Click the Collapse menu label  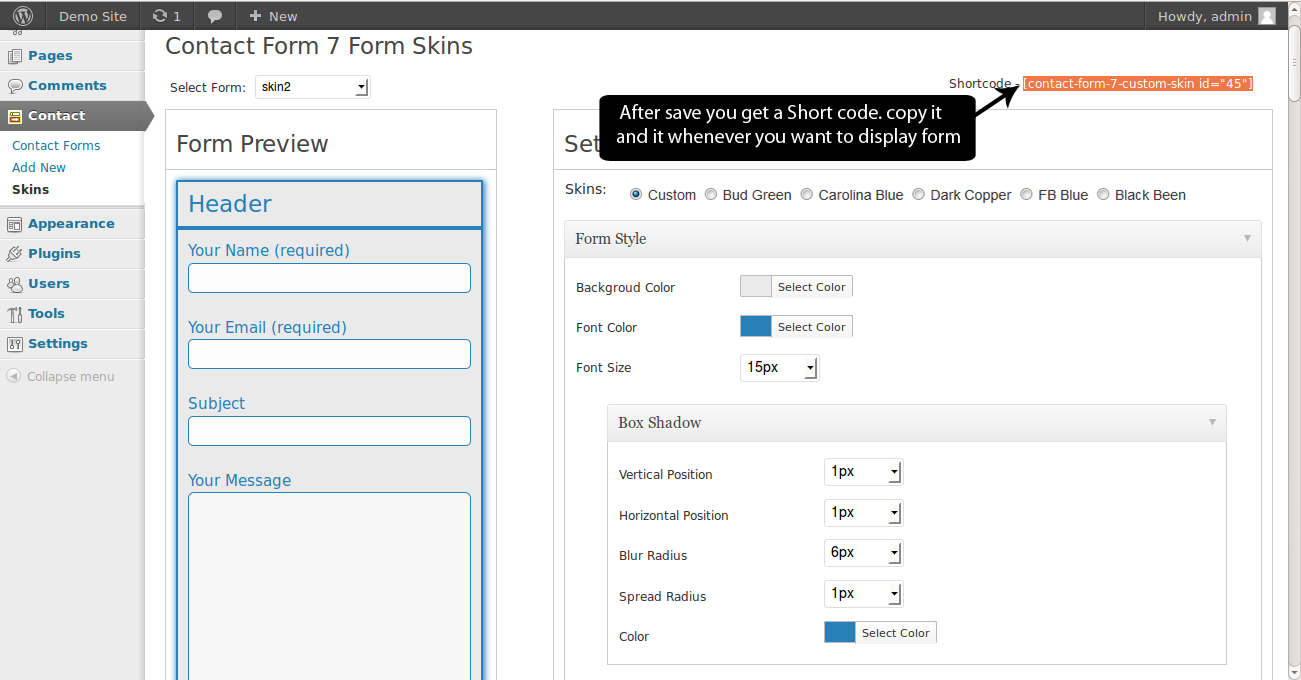click(70, 377)
